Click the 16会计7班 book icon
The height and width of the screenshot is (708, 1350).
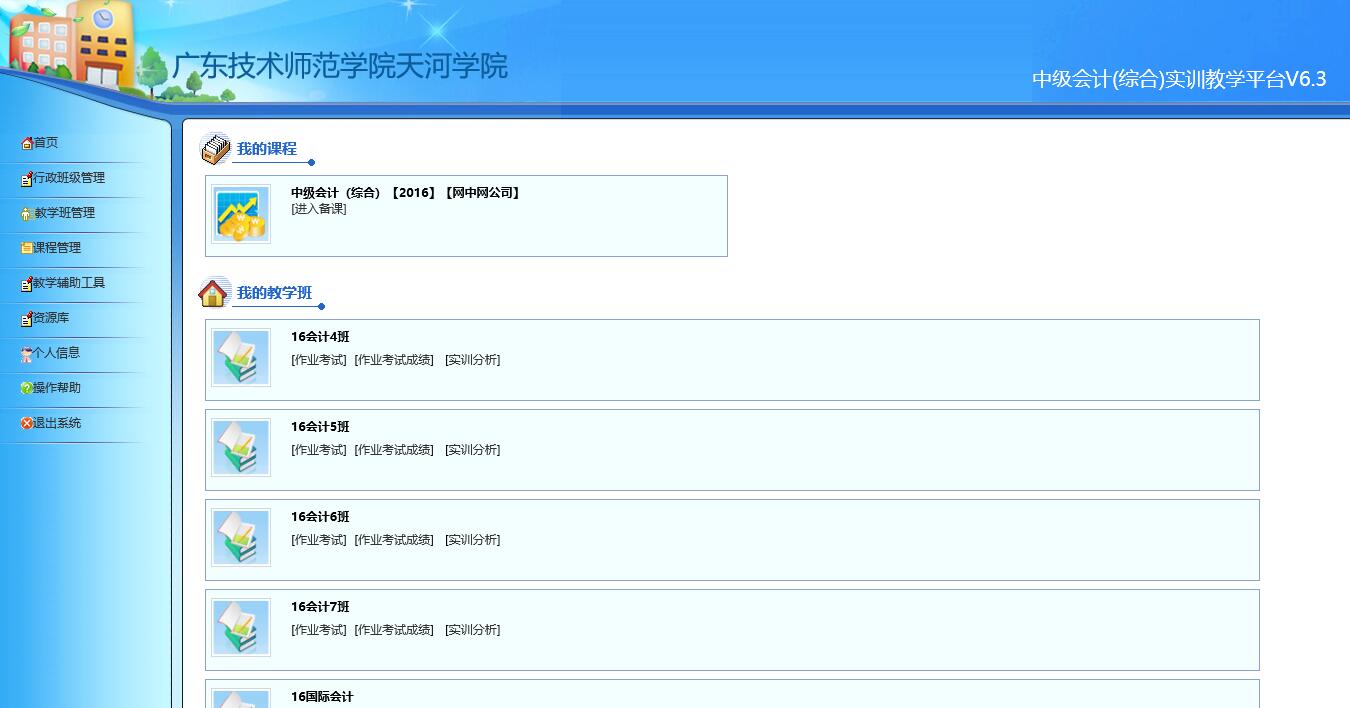[241, 628]
